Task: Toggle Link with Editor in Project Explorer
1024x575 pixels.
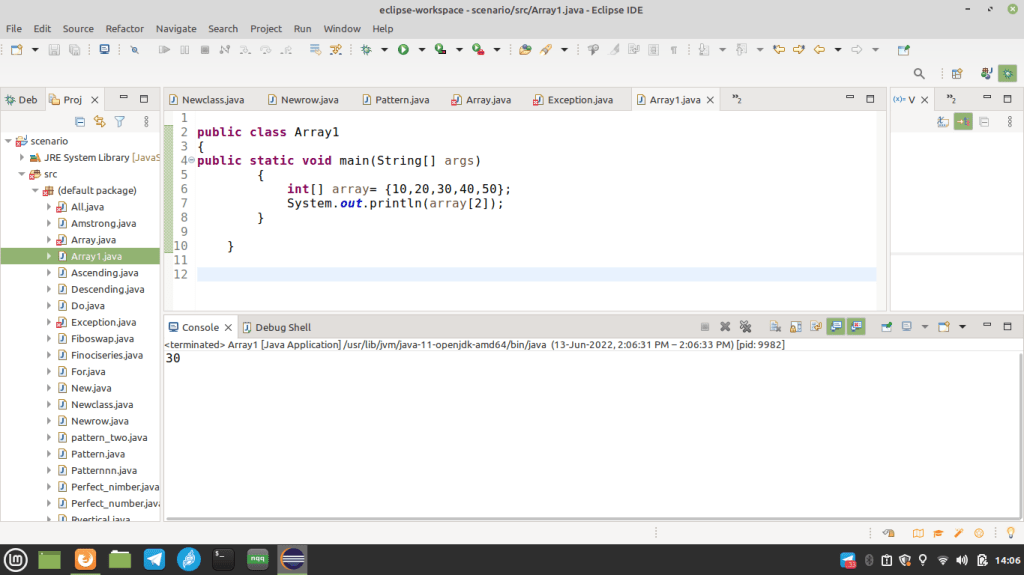Action: click(99, 122)
